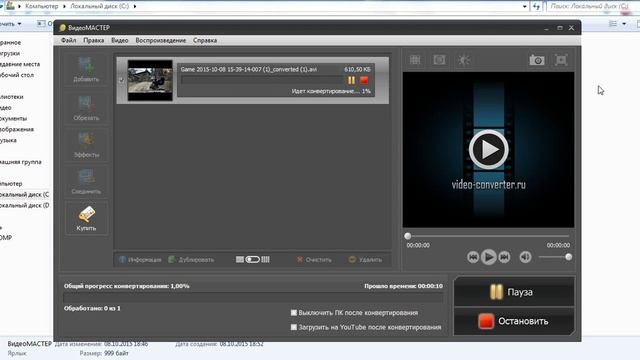Open the brightness adjustment icon above the preview

pyautogui.click(x=464, y=60)
